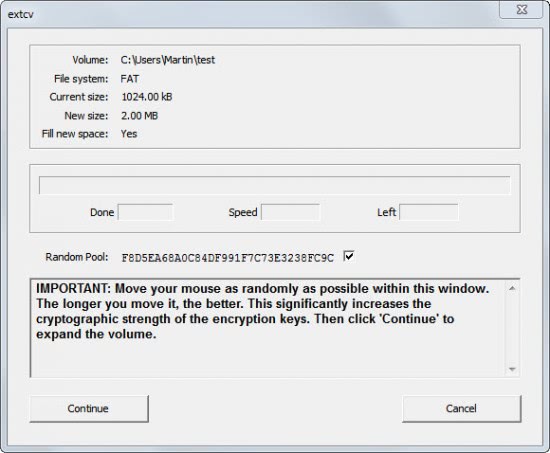Click the new size 2.00 MB
This screenshot has width=550, height=453.
140,115
